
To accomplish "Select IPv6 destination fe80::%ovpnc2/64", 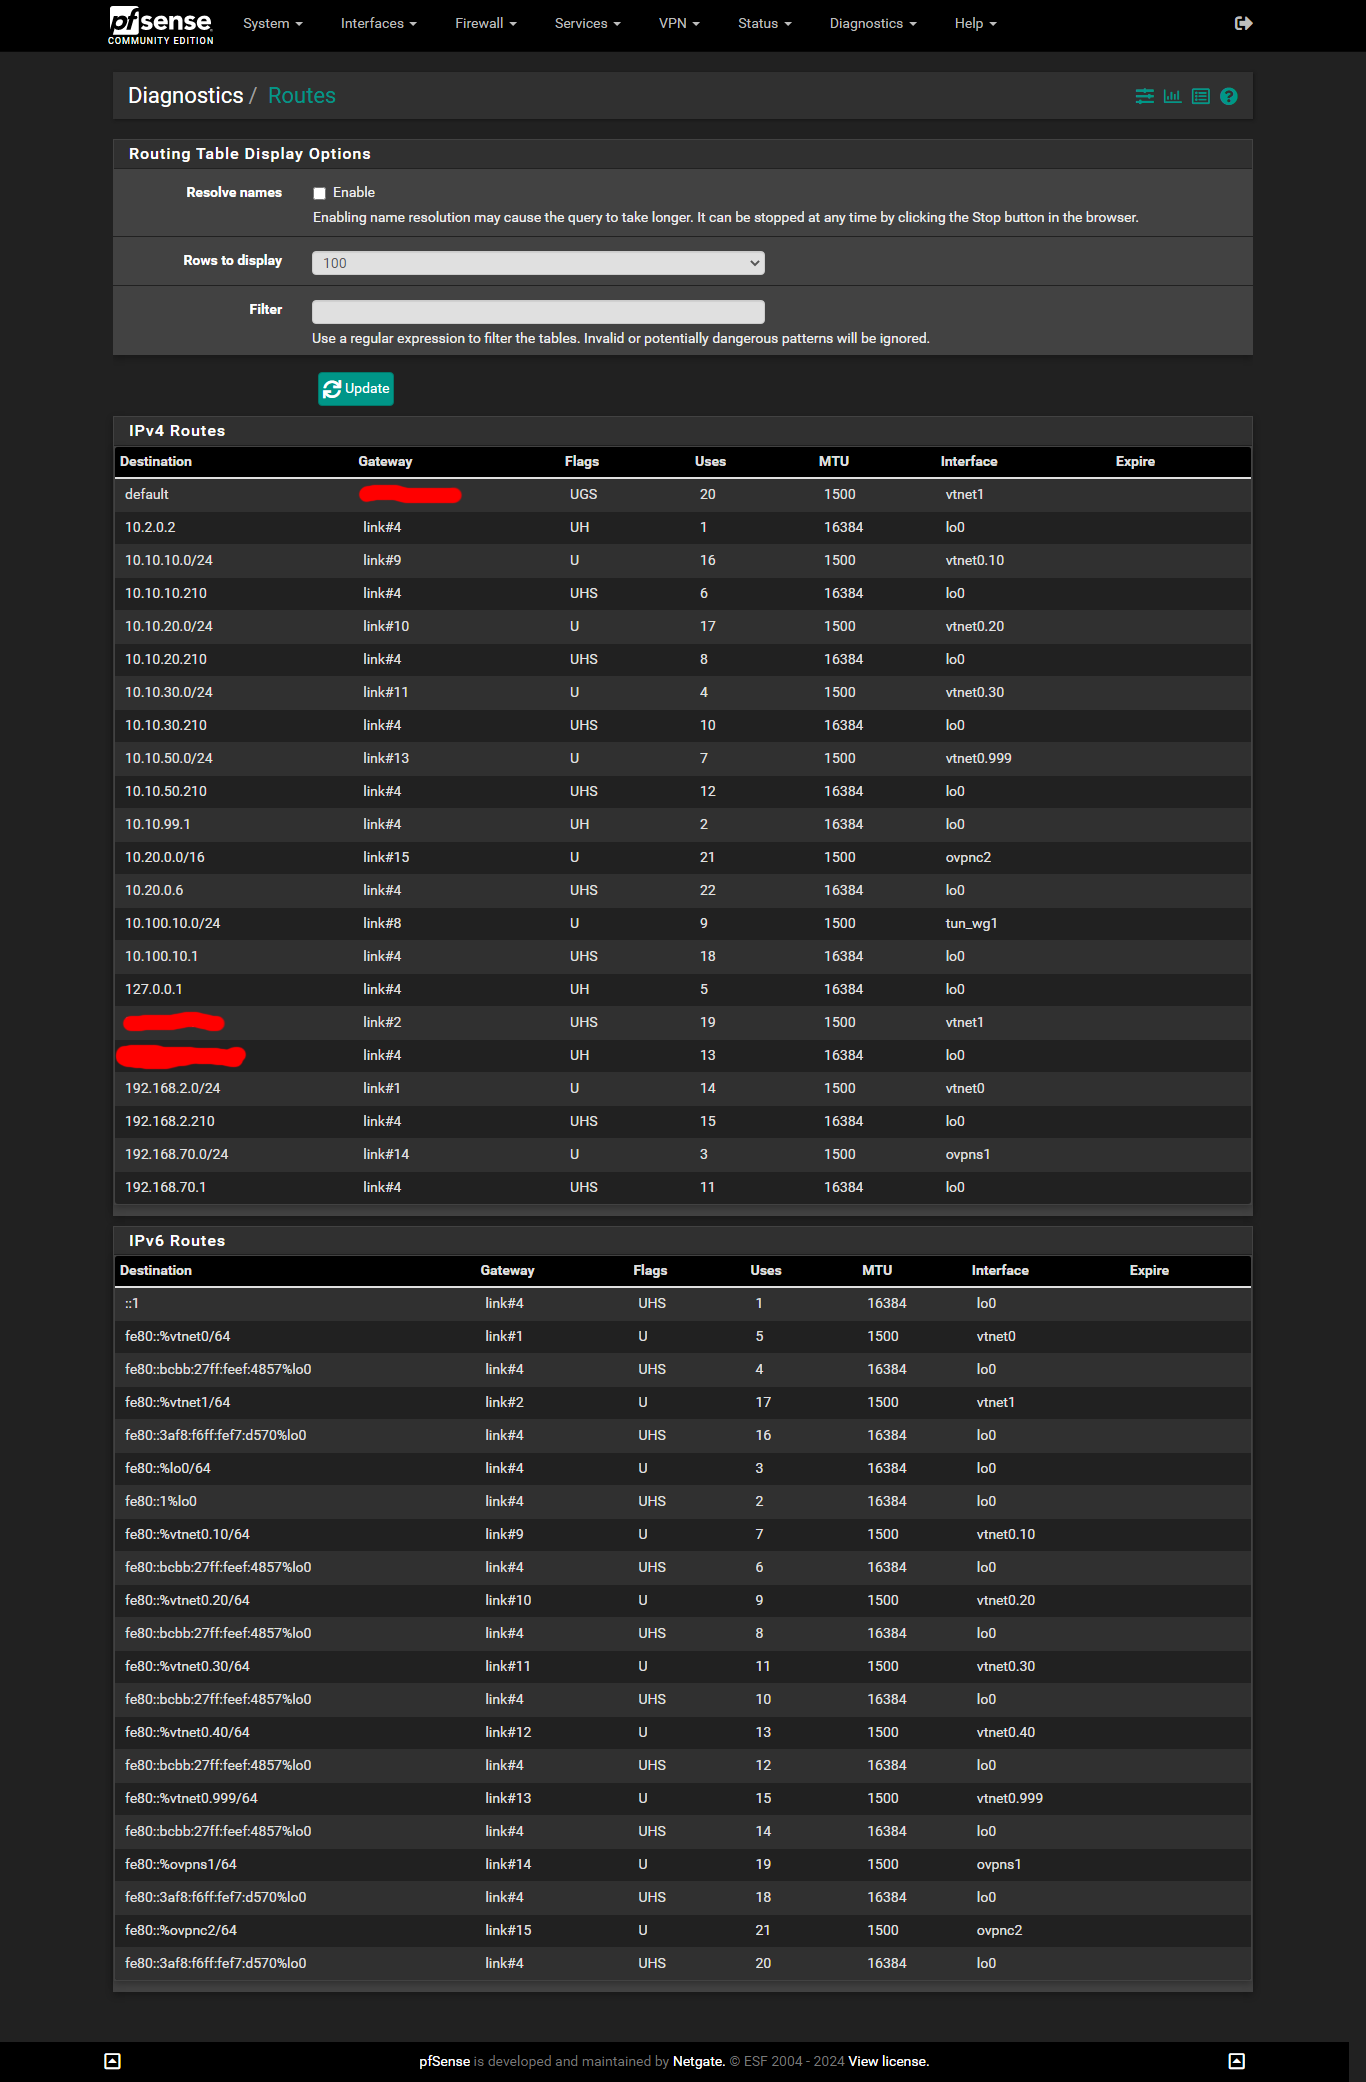I will pyautogui.click(x=181, y=1930).
